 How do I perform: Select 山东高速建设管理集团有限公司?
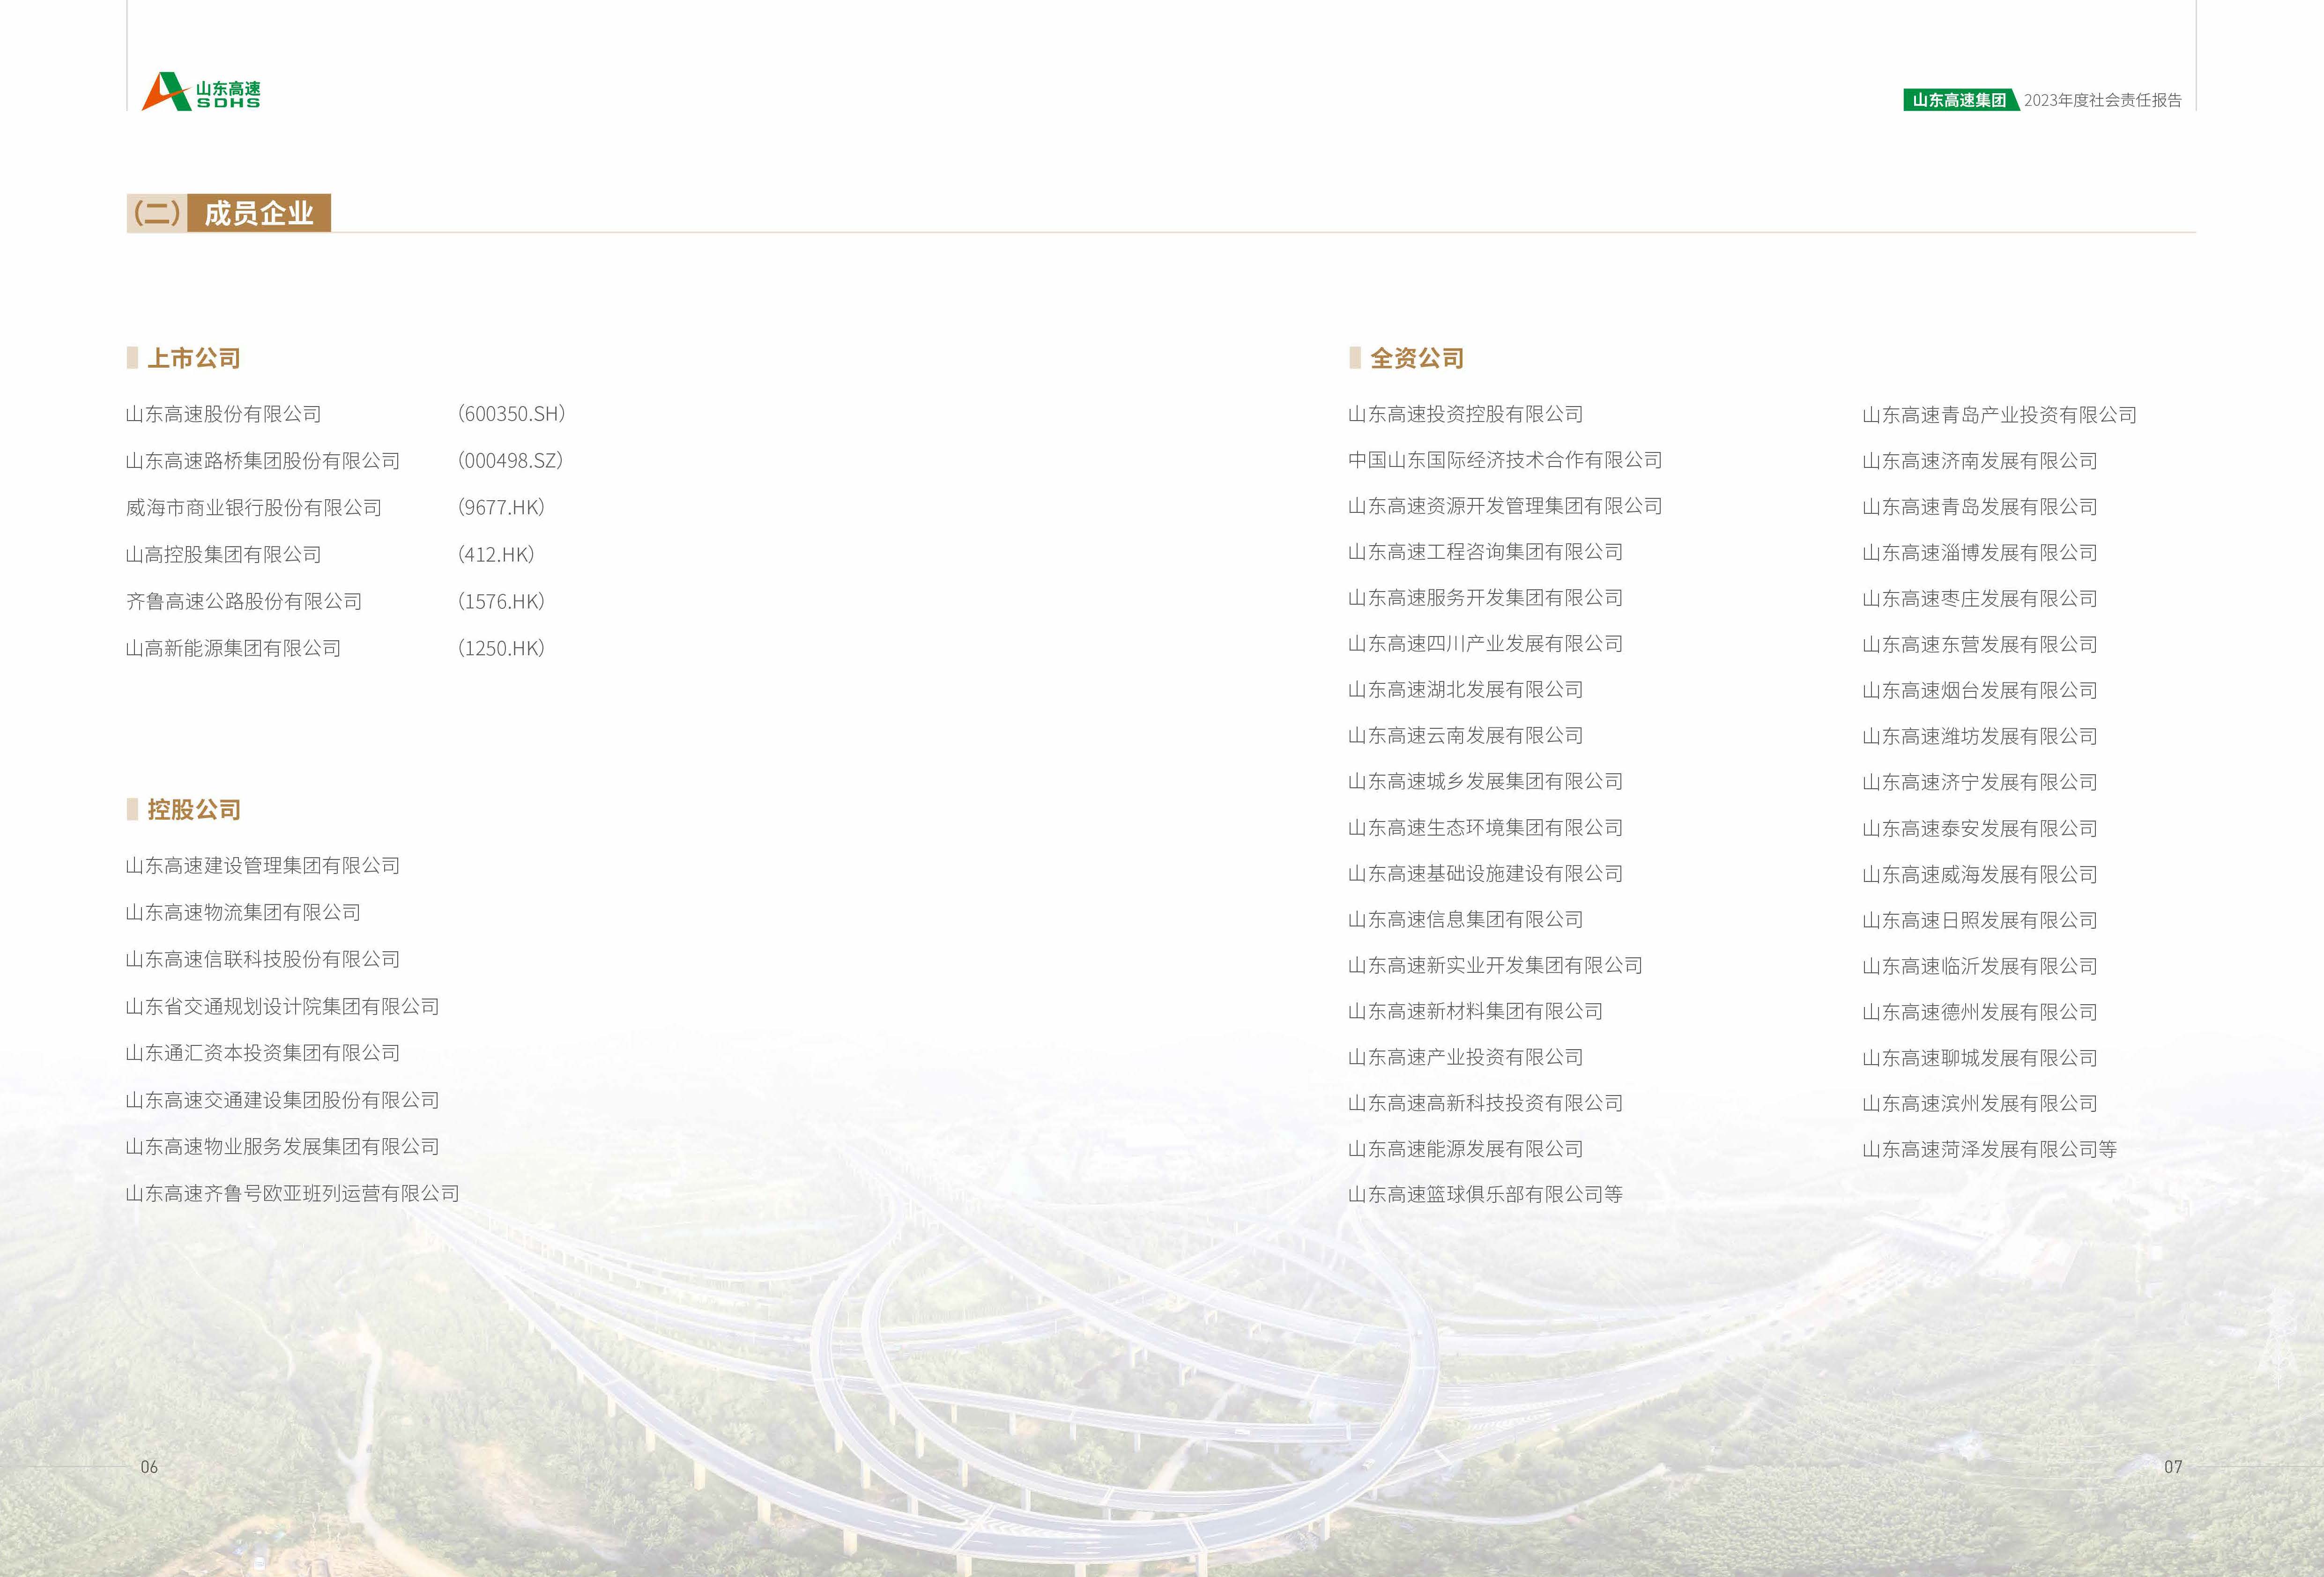263,866
